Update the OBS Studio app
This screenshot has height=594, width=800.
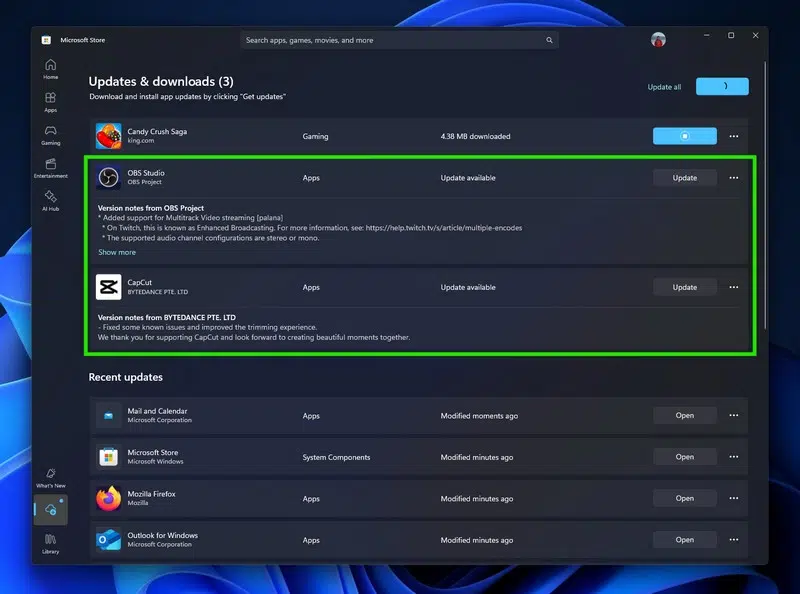(x=685, y=177)
